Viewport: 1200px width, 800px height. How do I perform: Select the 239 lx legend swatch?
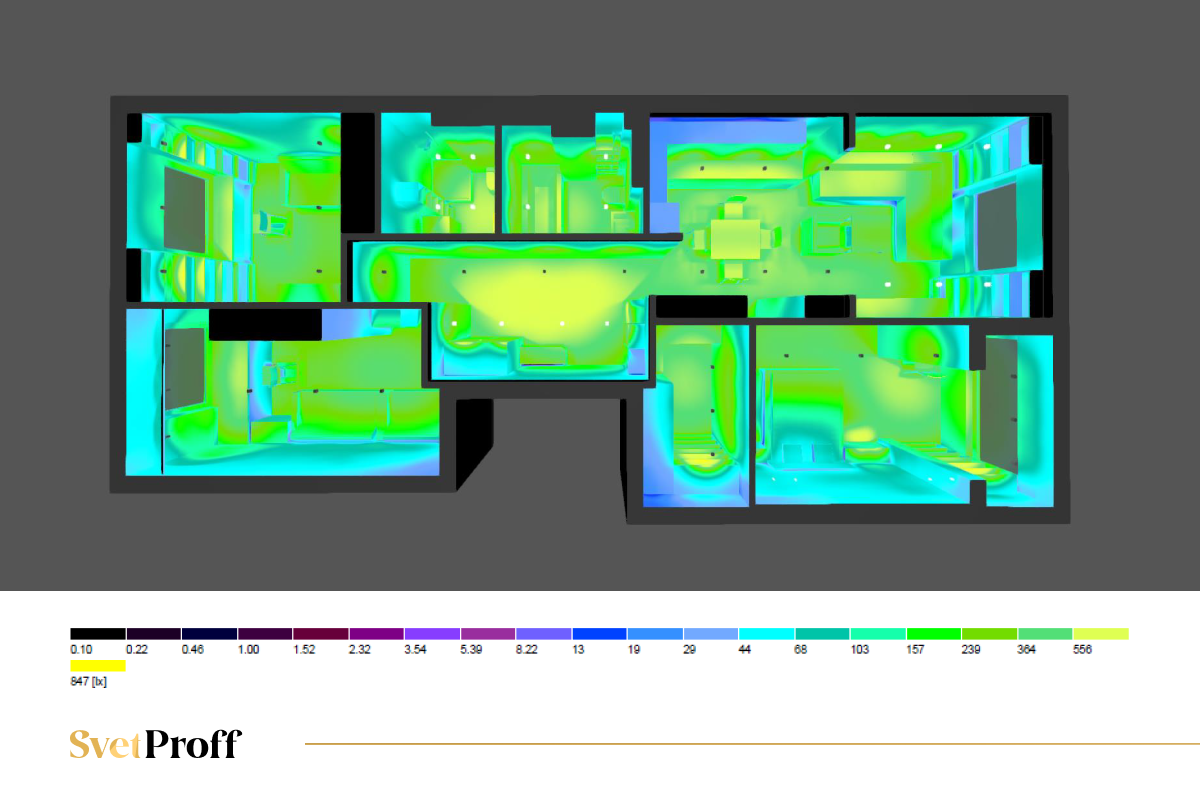coord(990,634)
